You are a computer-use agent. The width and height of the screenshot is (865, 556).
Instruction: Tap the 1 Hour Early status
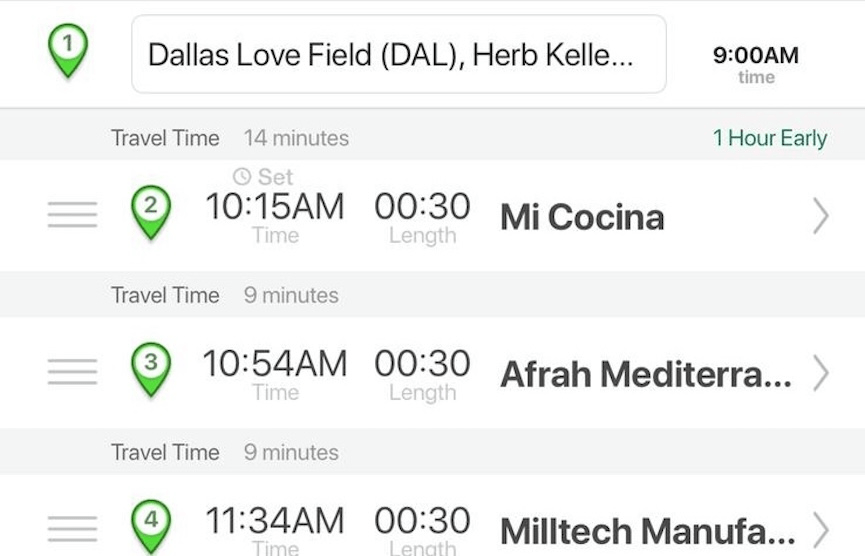[x=770, y=138]
